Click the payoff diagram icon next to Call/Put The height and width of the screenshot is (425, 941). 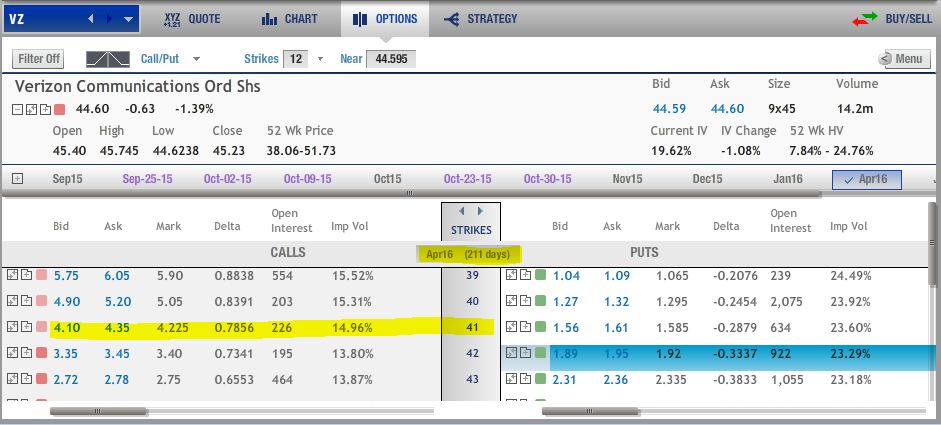(107, 59)
